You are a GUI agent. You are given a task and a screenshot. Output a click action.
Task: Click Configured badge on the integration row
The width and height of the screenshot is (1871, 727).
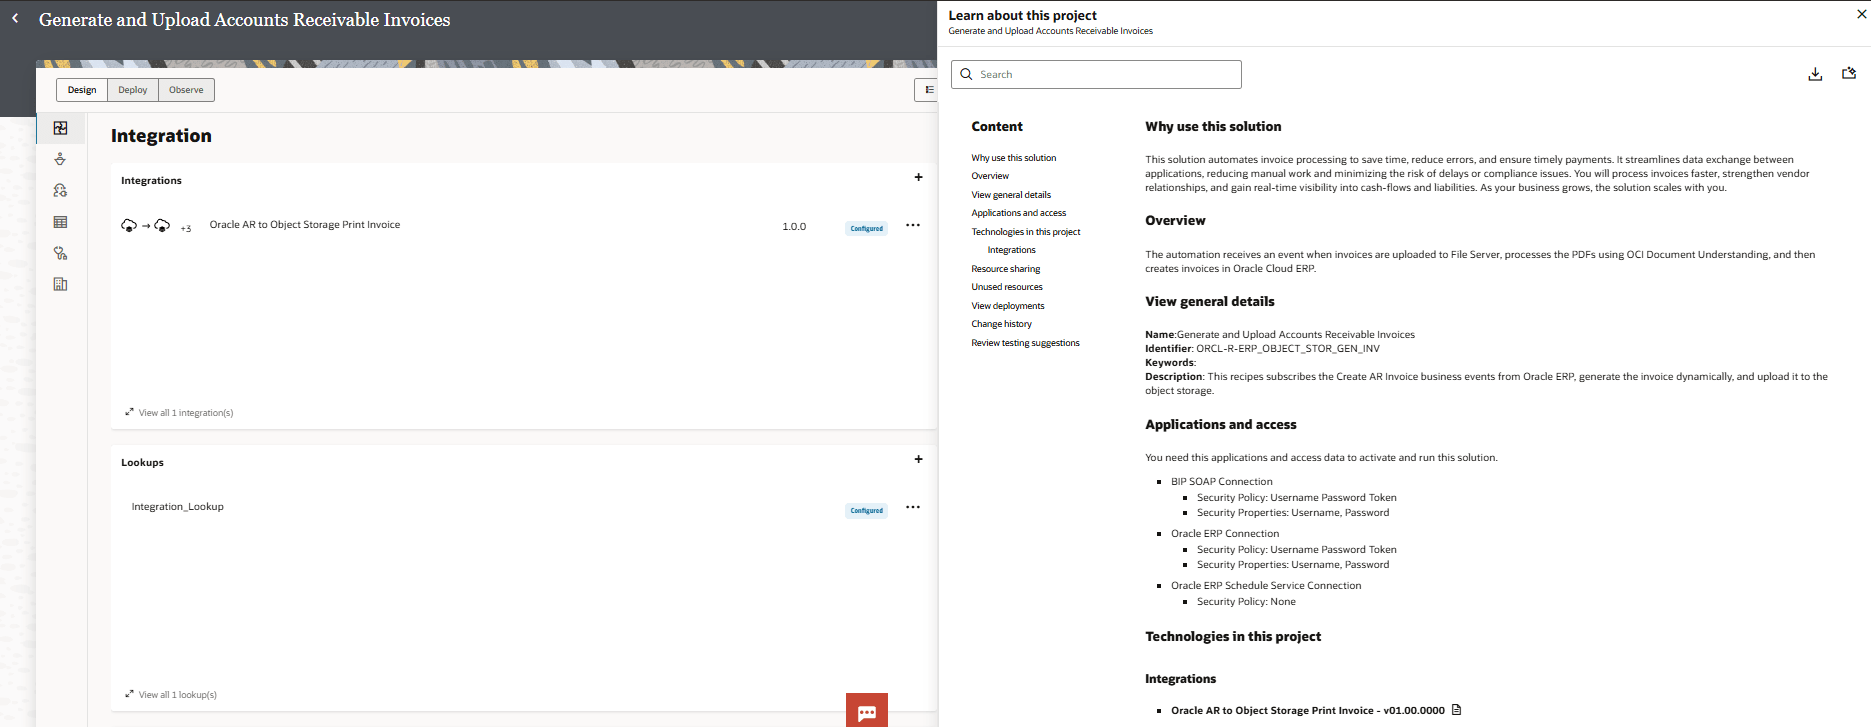(x=866, y=228)
